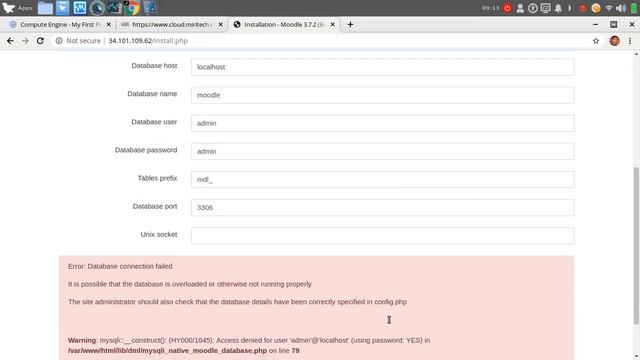
Task: Click the 'Unix socket' label
Action: pyautogui.click(x=159, y=234)
